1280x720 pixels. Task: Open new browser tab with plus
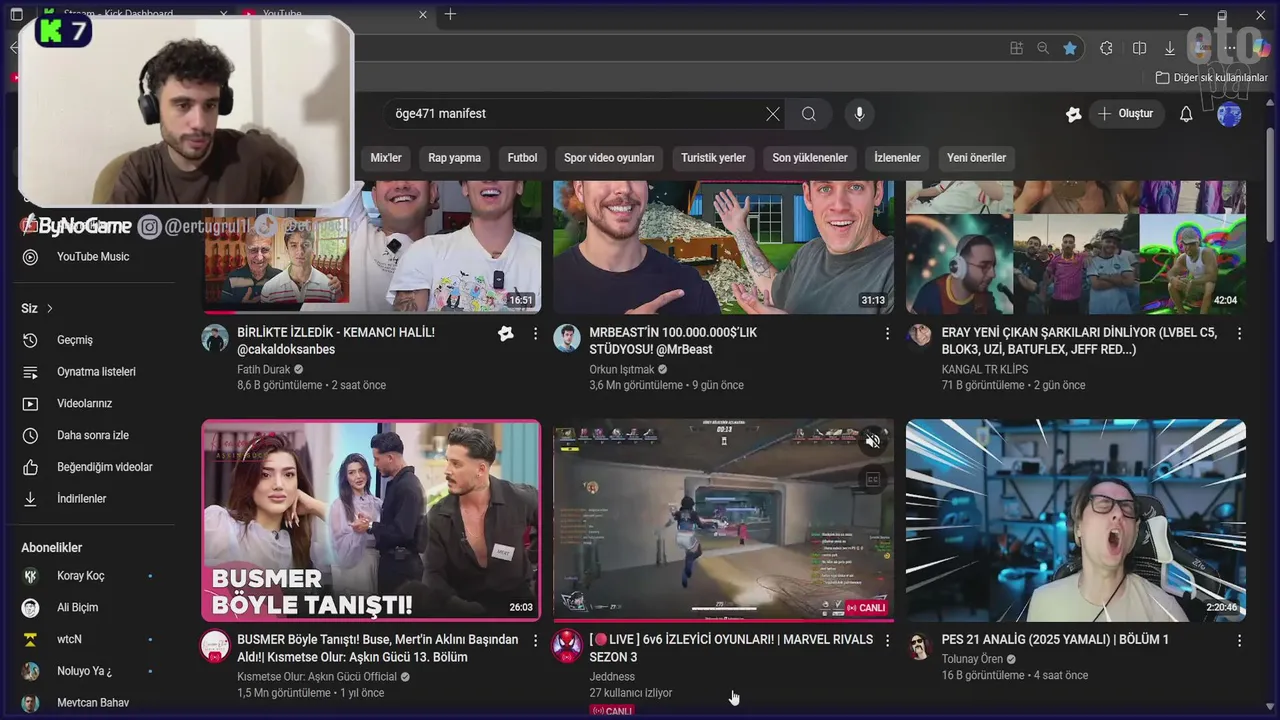coord(450,14)
